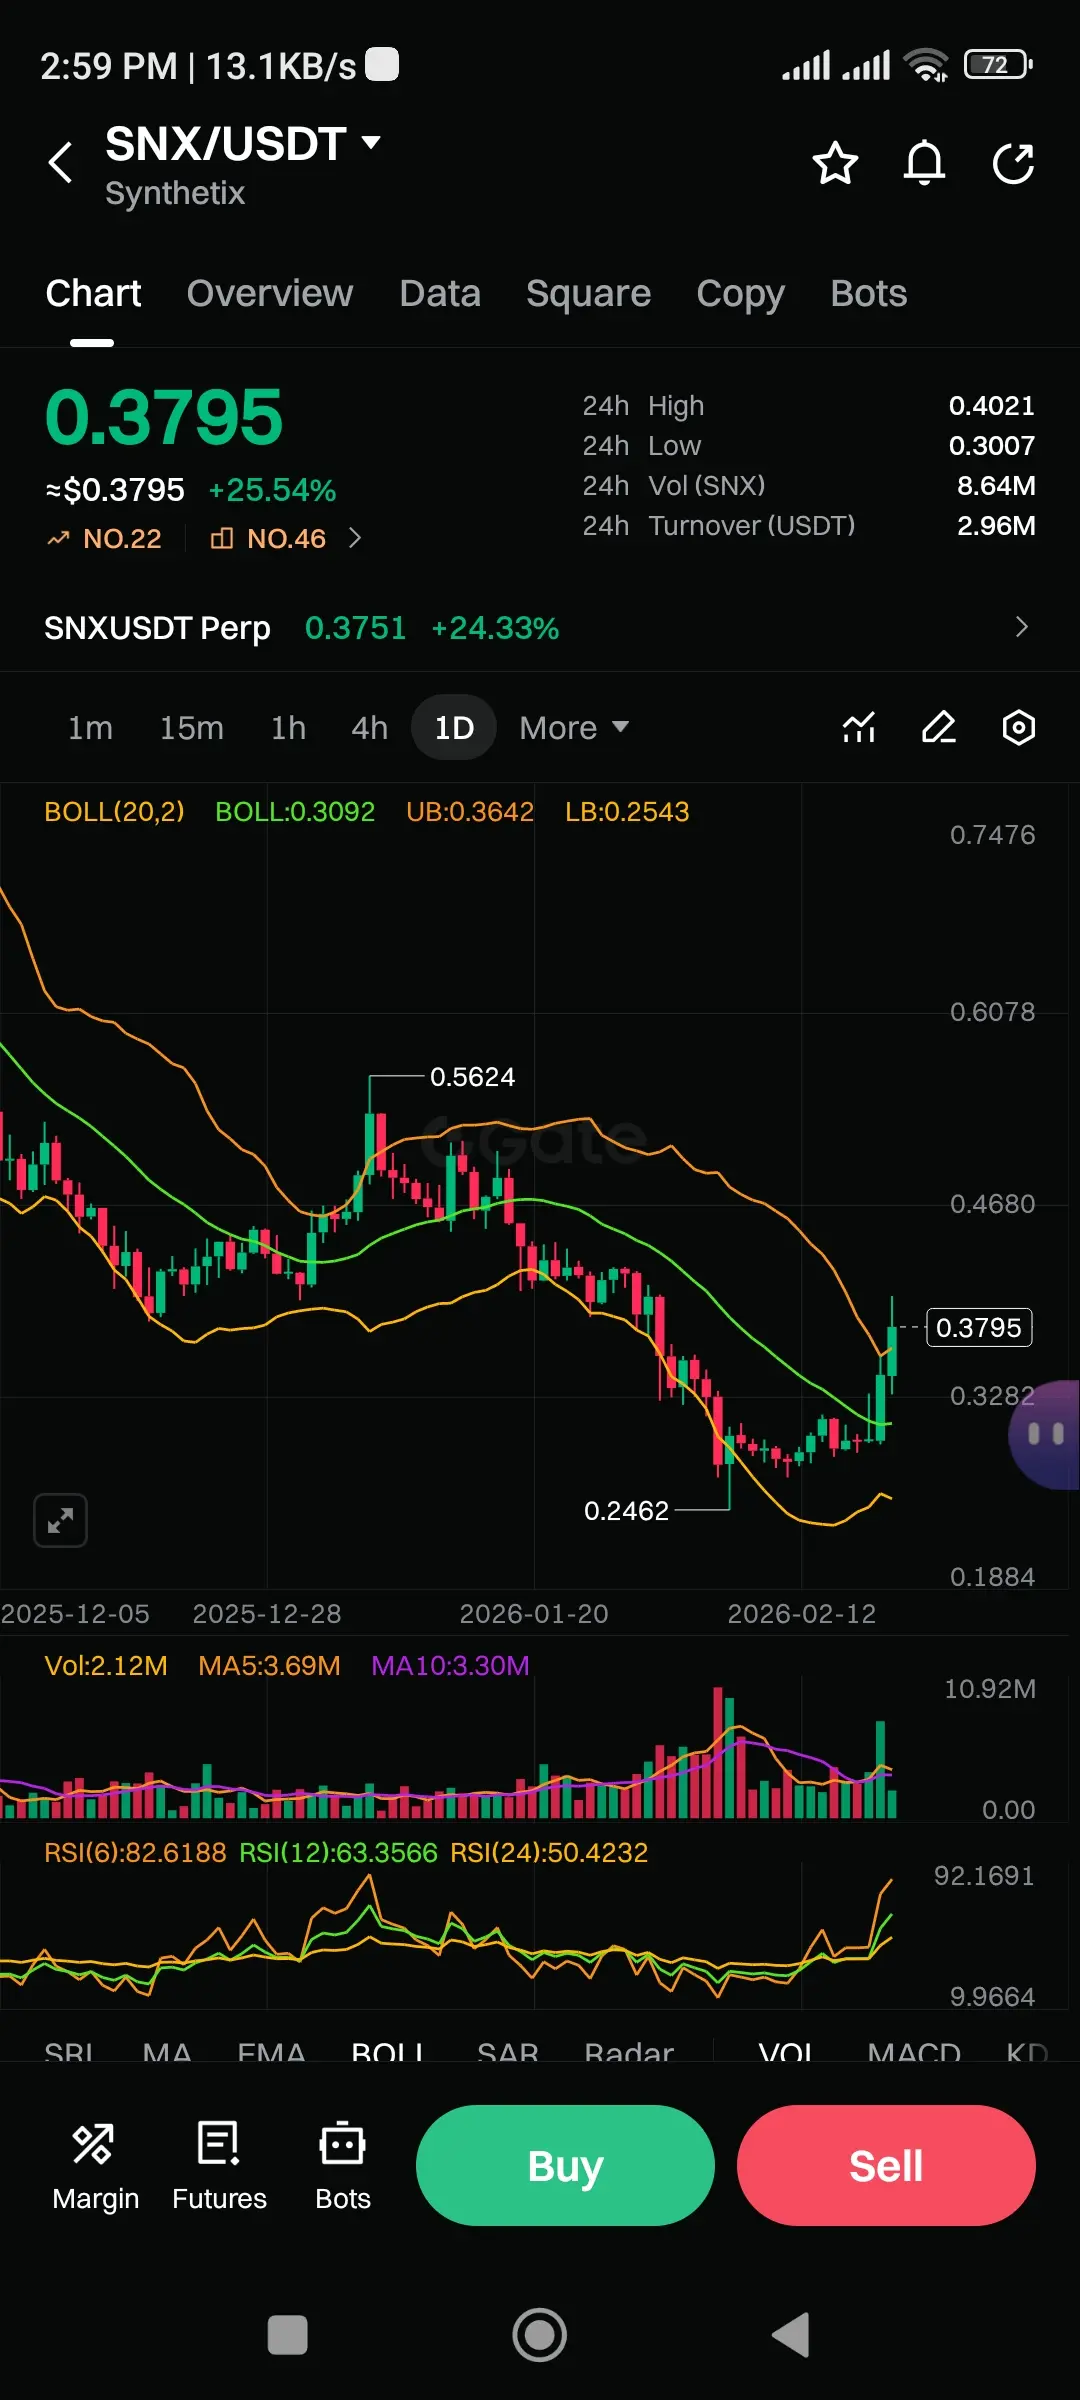The height and width of the screenshot is (2400, 1080).
Task: Tap the share icon in header
Action: tap(1013, 163)
